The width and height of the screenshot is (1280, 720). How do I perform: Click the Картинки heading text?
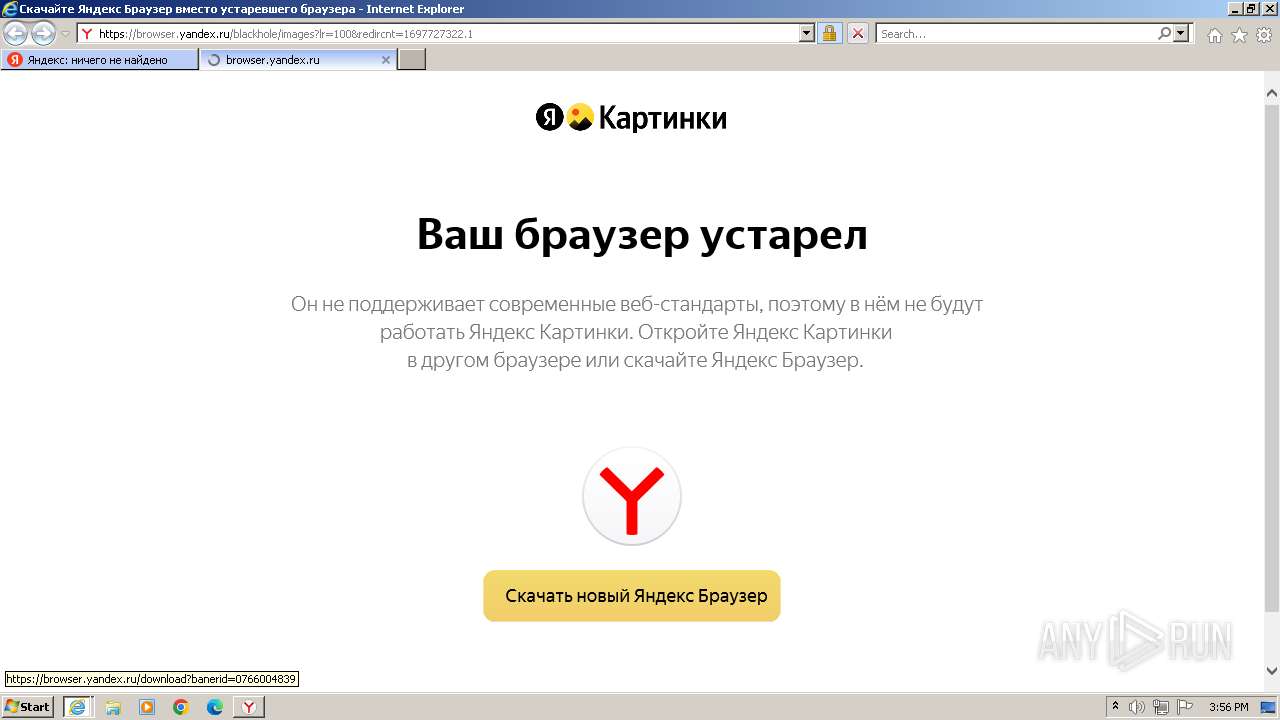pos(662,119)
